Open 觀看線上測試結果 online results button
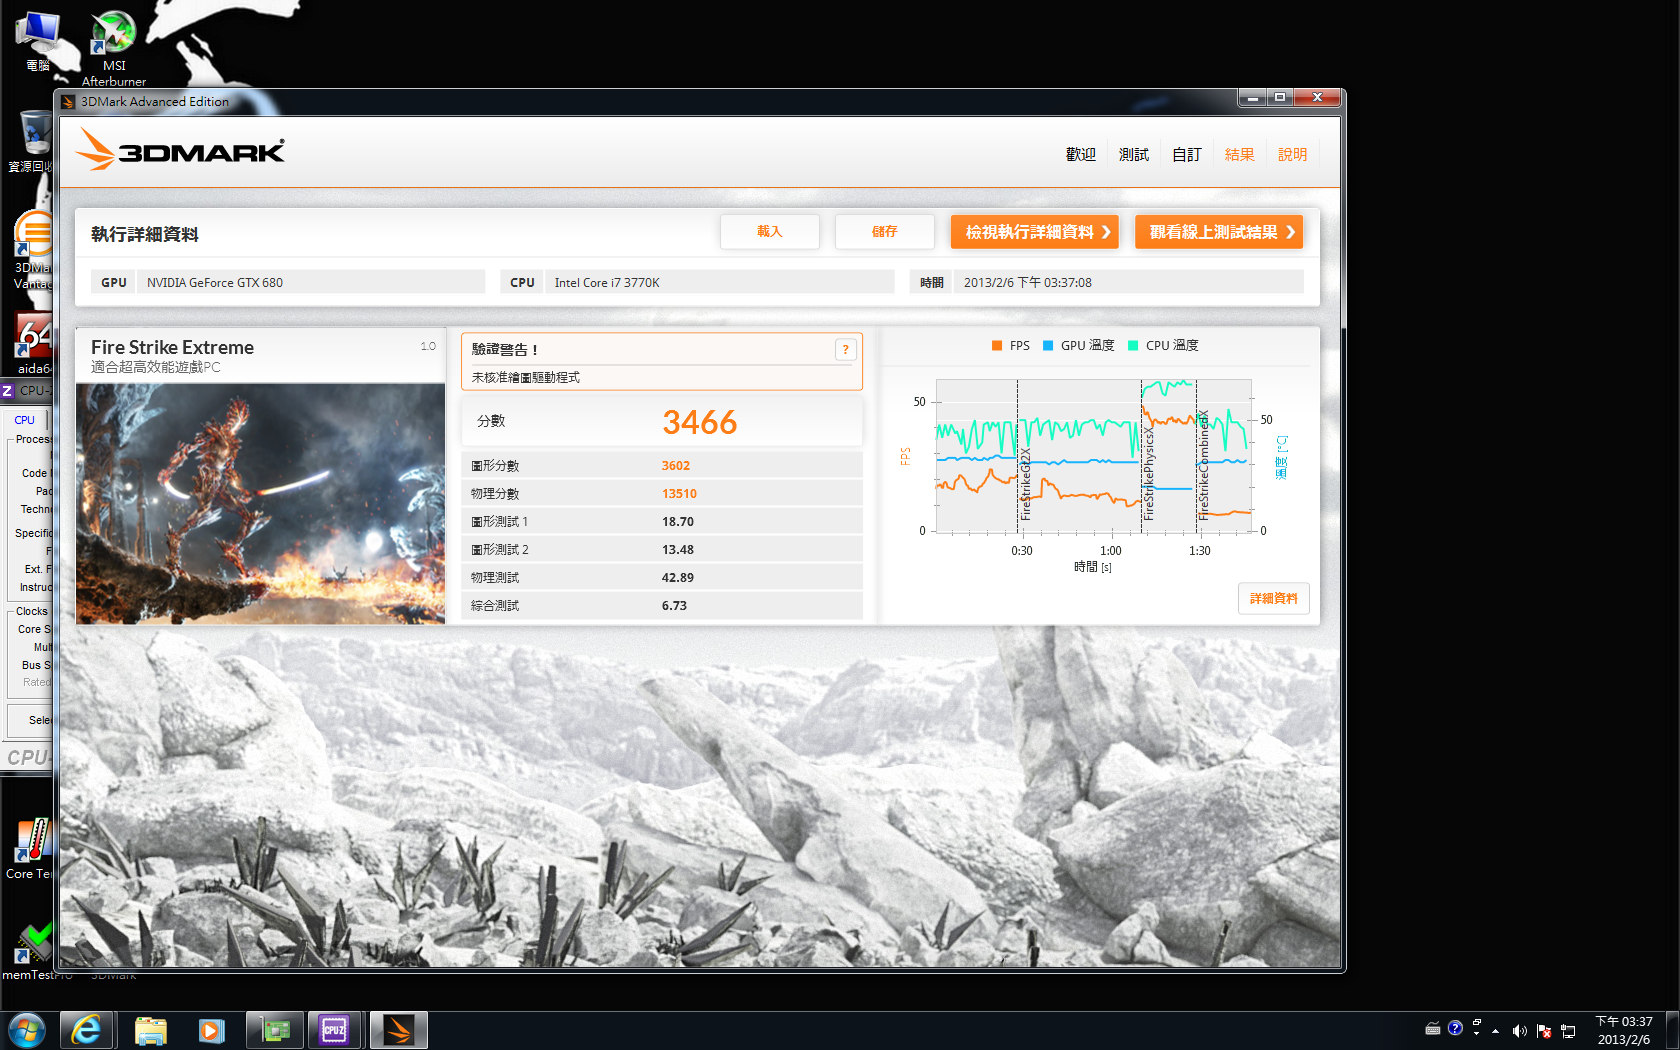This screenshot has height=1050, width=1680. [x=1219, y=232]
